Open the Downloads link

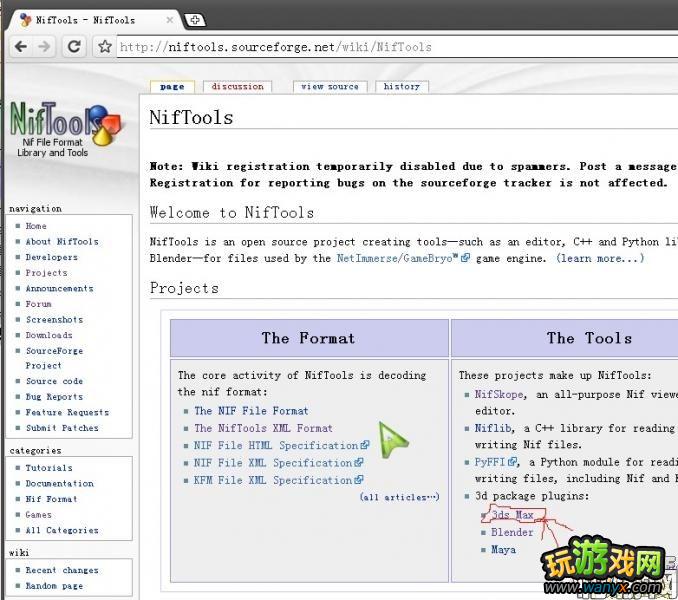(49, 335)
